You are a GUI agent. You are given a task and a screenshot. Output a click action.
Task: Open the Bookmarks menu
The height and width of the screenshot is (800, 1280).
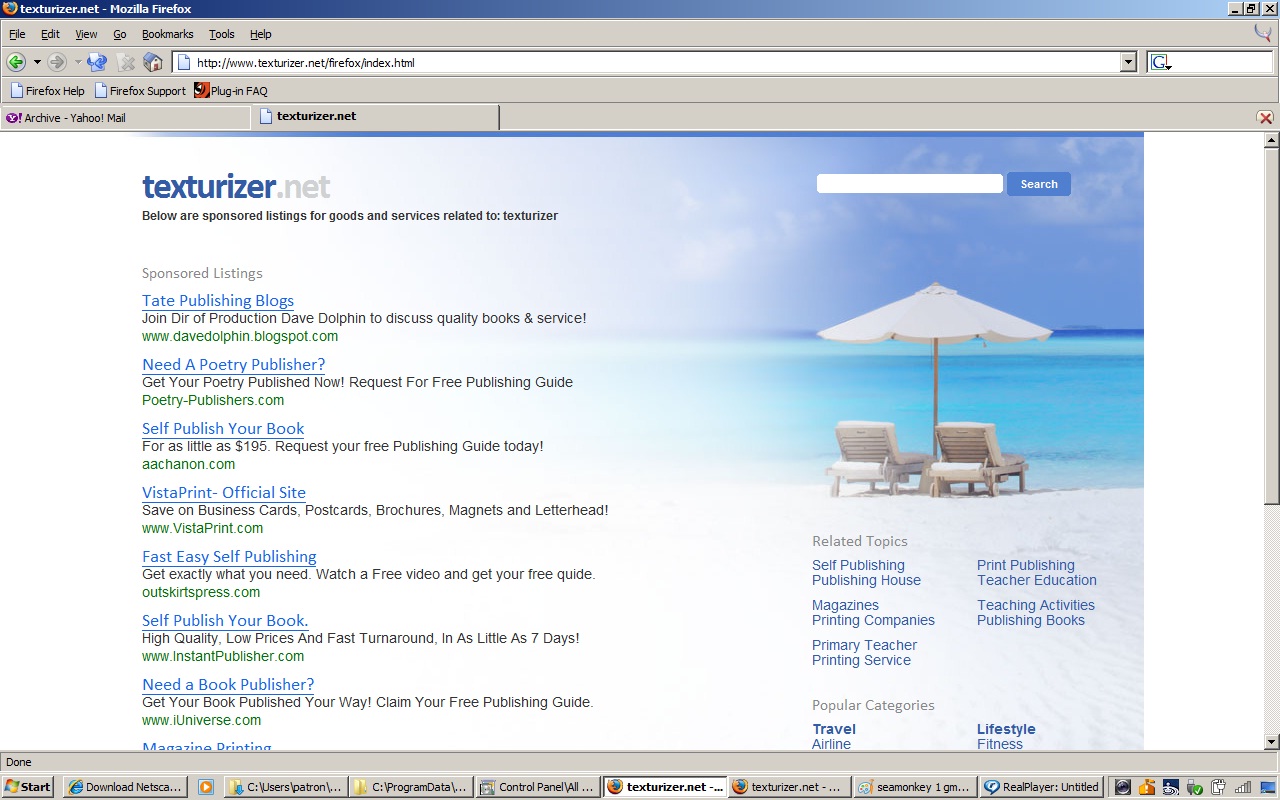pos(167,34)
